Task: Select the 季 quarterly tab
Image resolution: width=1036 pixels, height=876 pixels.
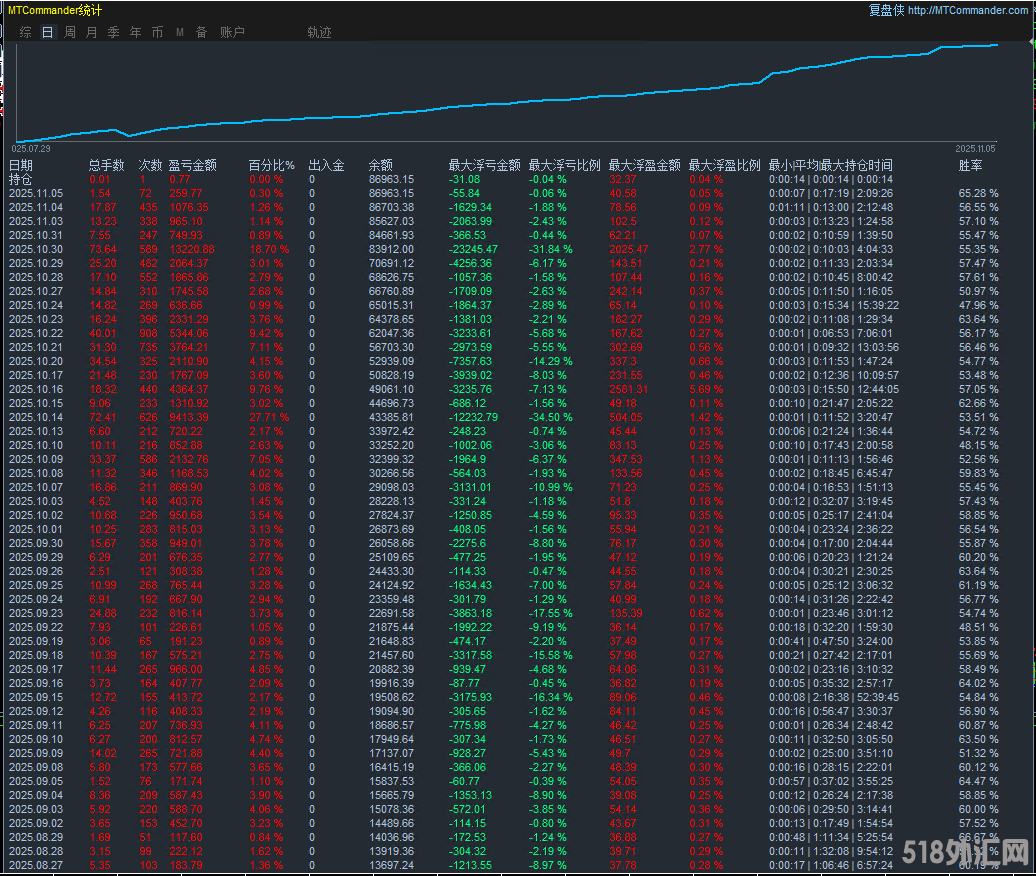Action: (x=113, y=32)
